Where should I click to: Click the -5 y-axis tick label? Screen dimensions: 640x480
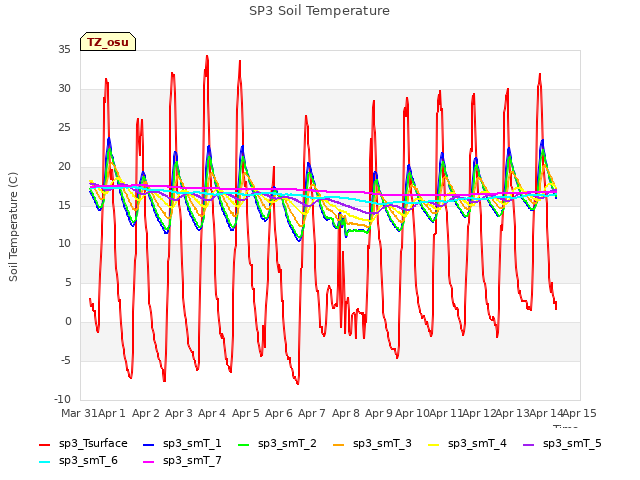[66, 360]
